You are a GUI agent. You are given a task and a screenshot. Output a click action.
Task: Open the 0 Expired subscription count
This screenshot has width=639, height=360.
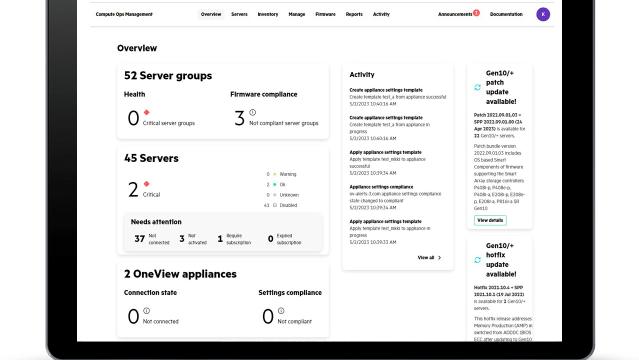pos(284,239)
